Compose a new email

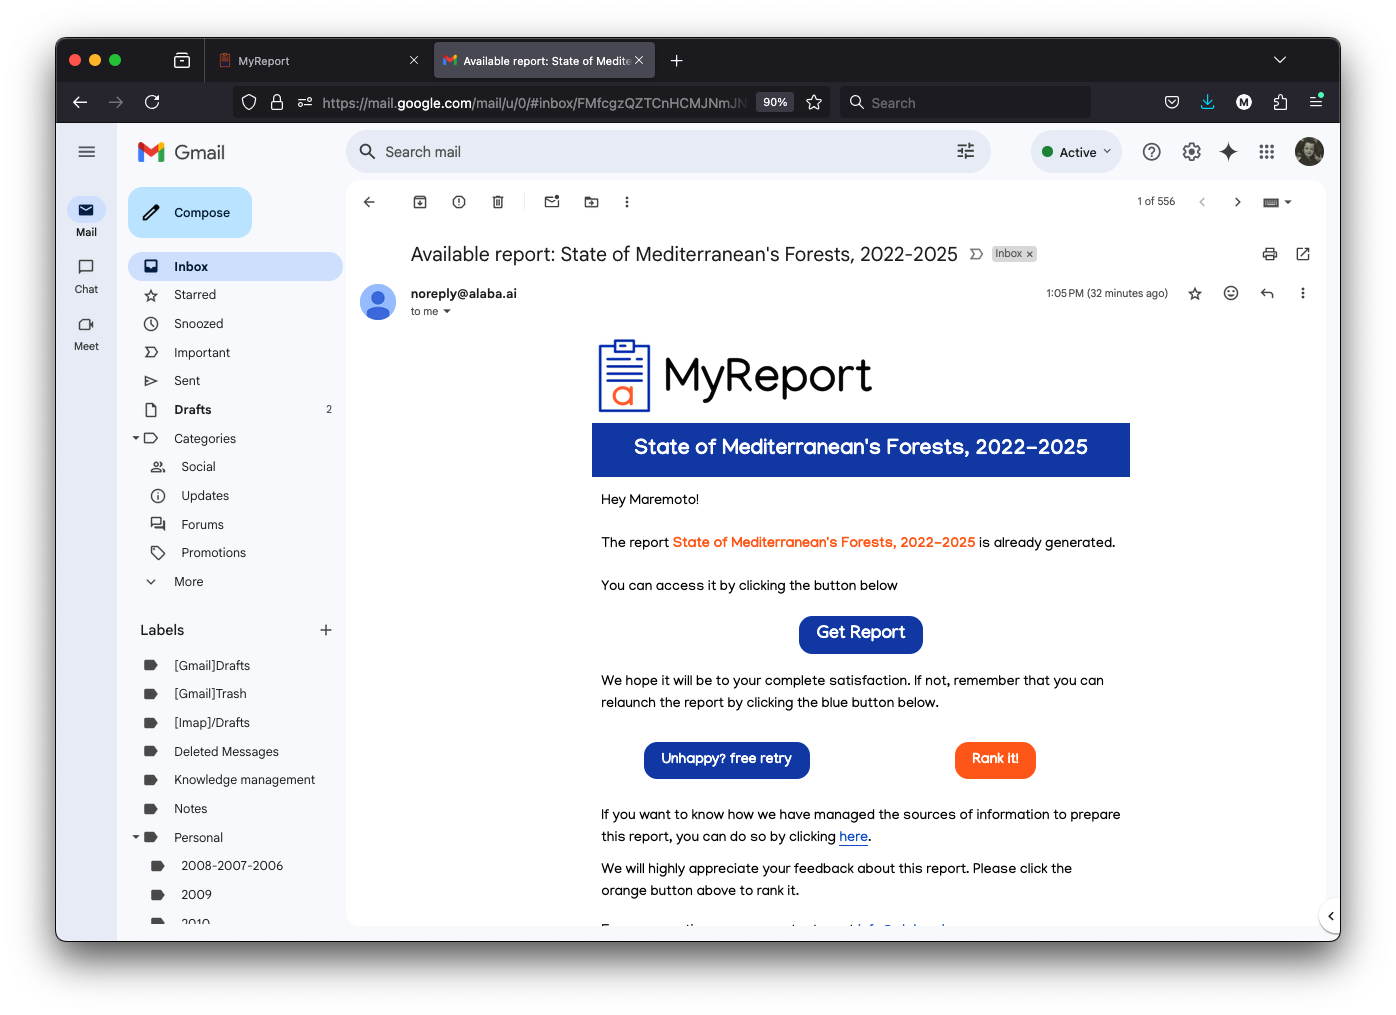point(190,213)
